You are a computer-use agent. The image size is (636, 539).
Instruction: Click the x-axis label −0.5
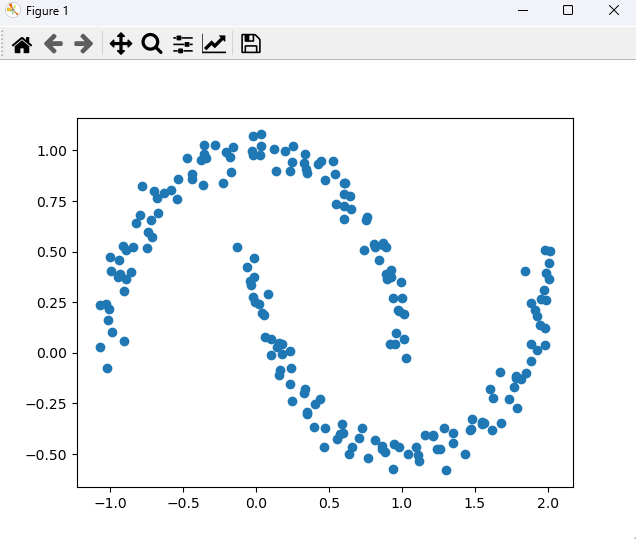coord(183,503)
